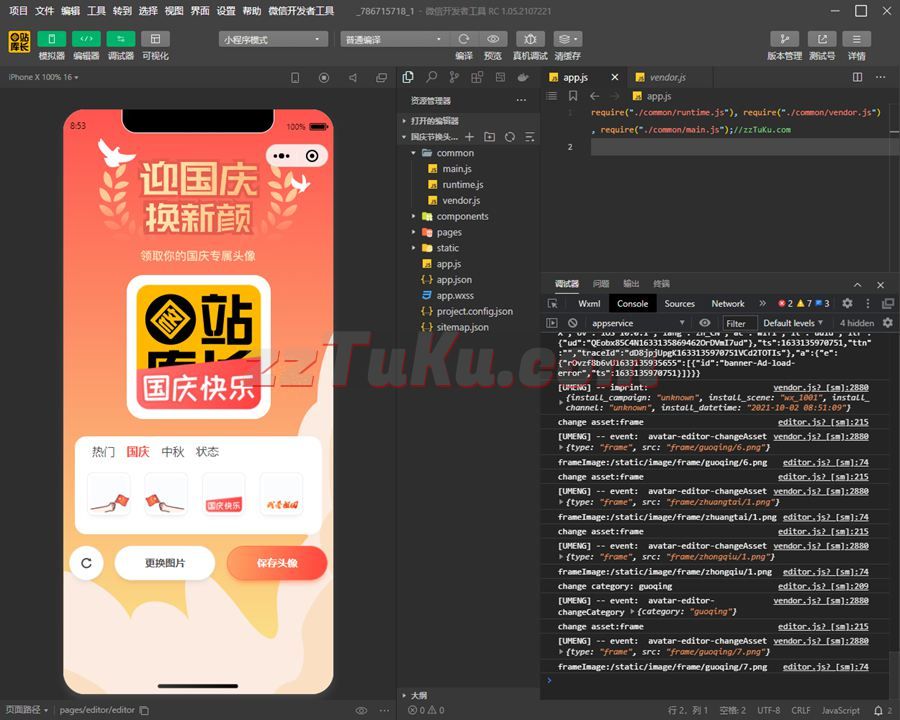The width and height of the screenshot is (900, 720).
Task: Collapse the project root folder
Action: click(404, 137)
